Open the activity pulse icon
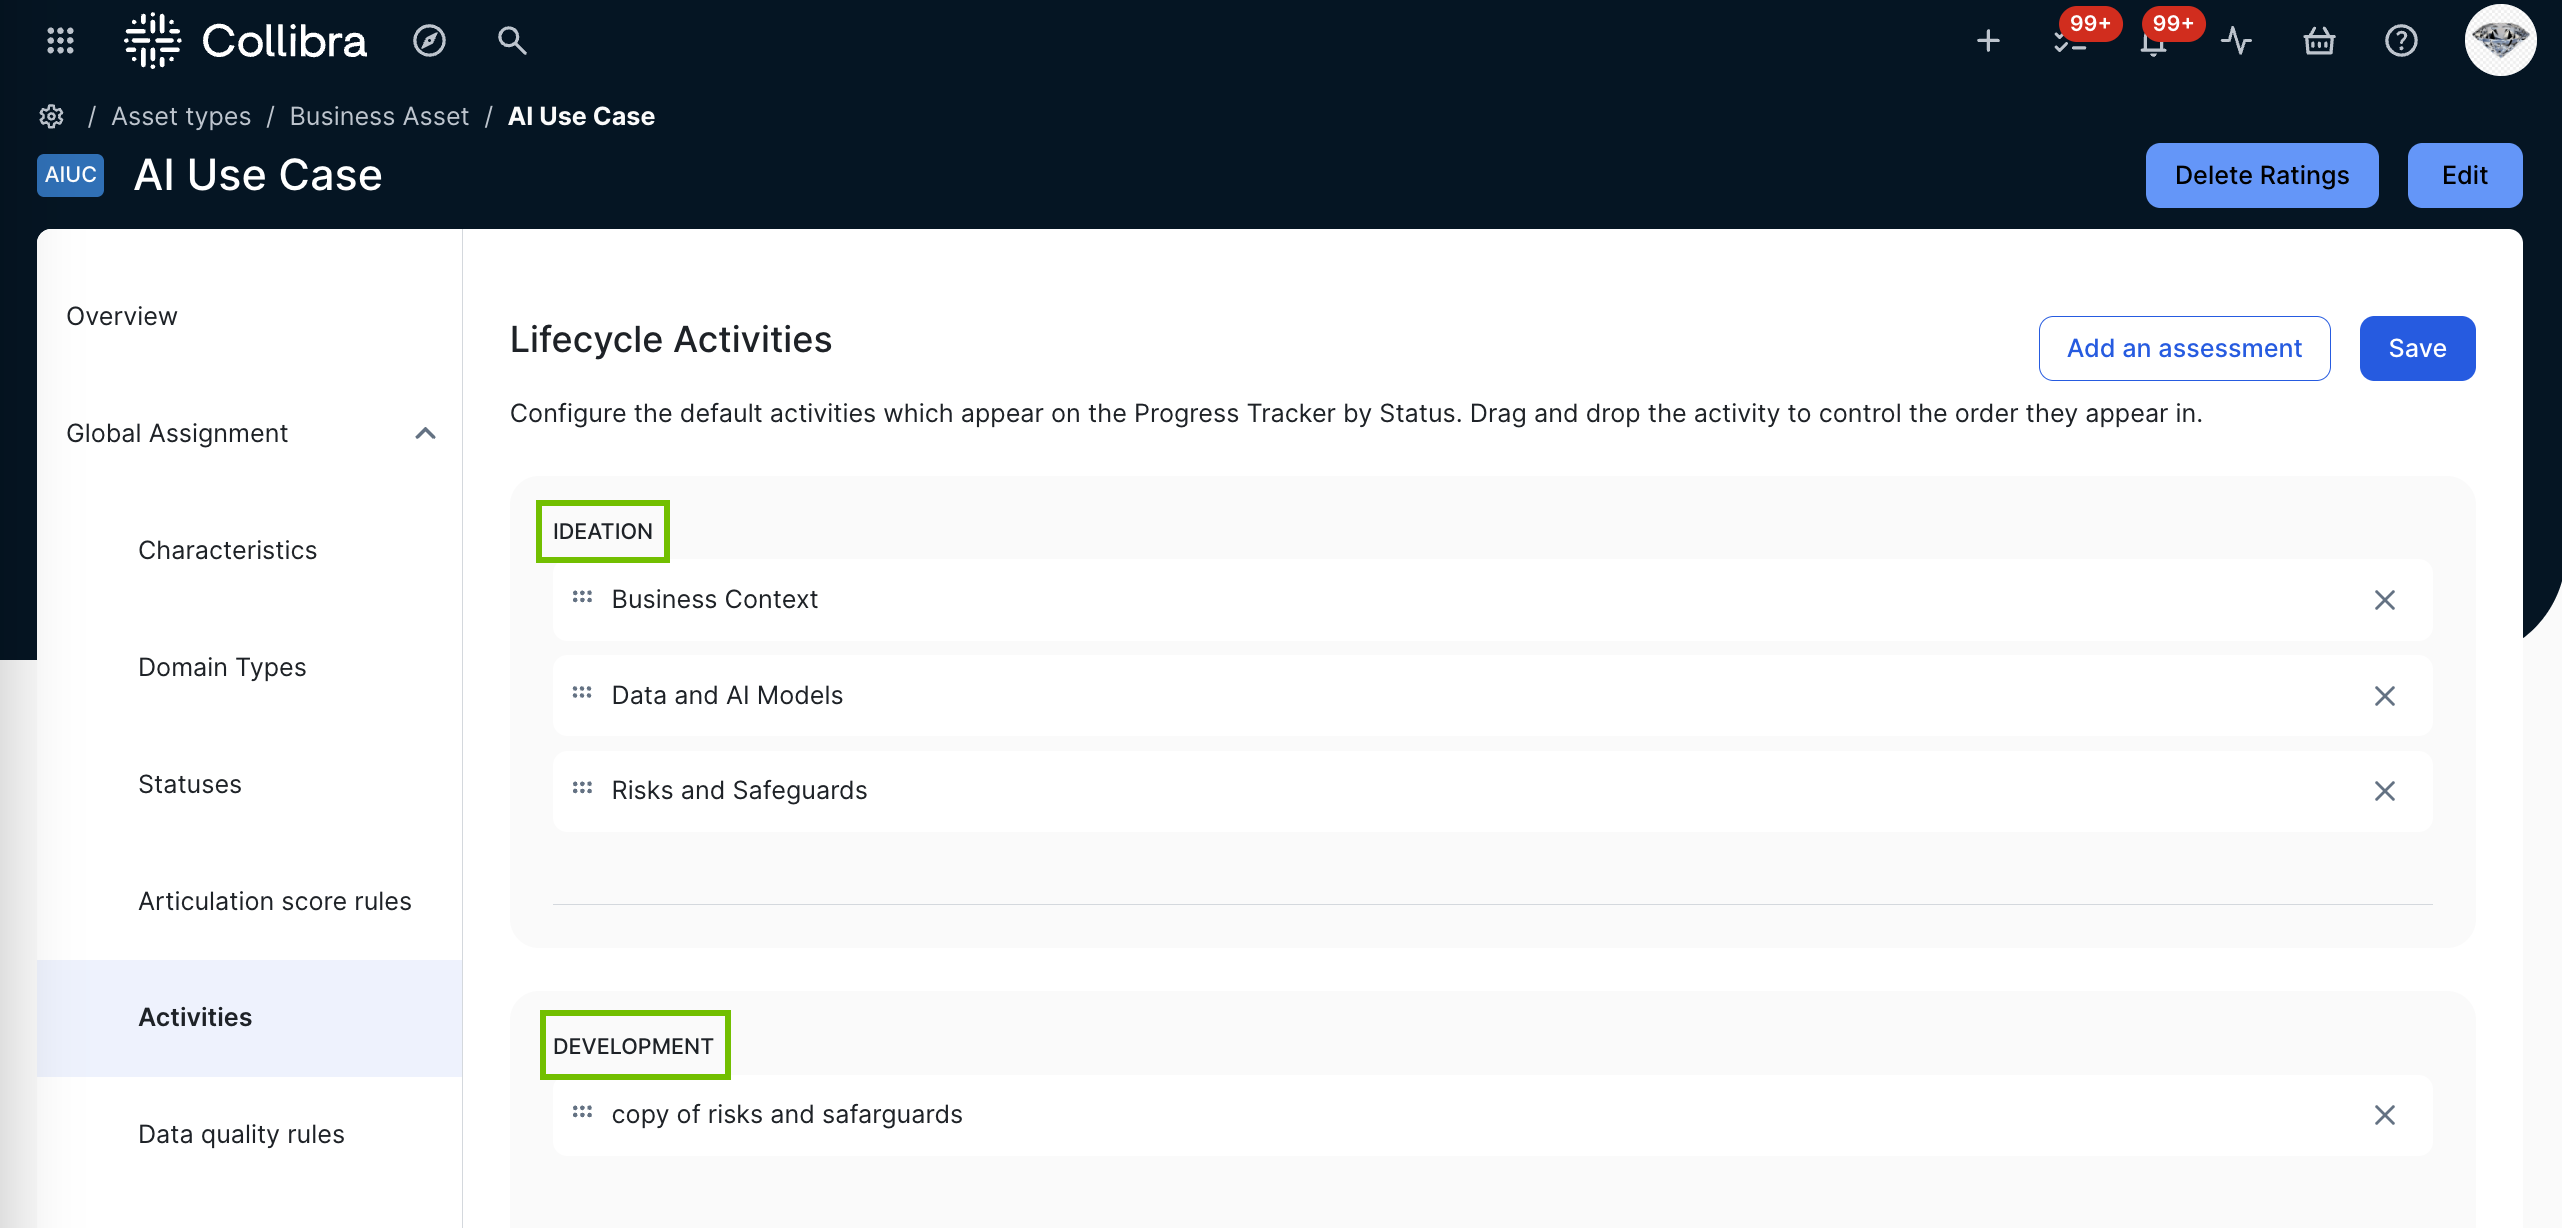2562x1228 pixels. 2236,41
